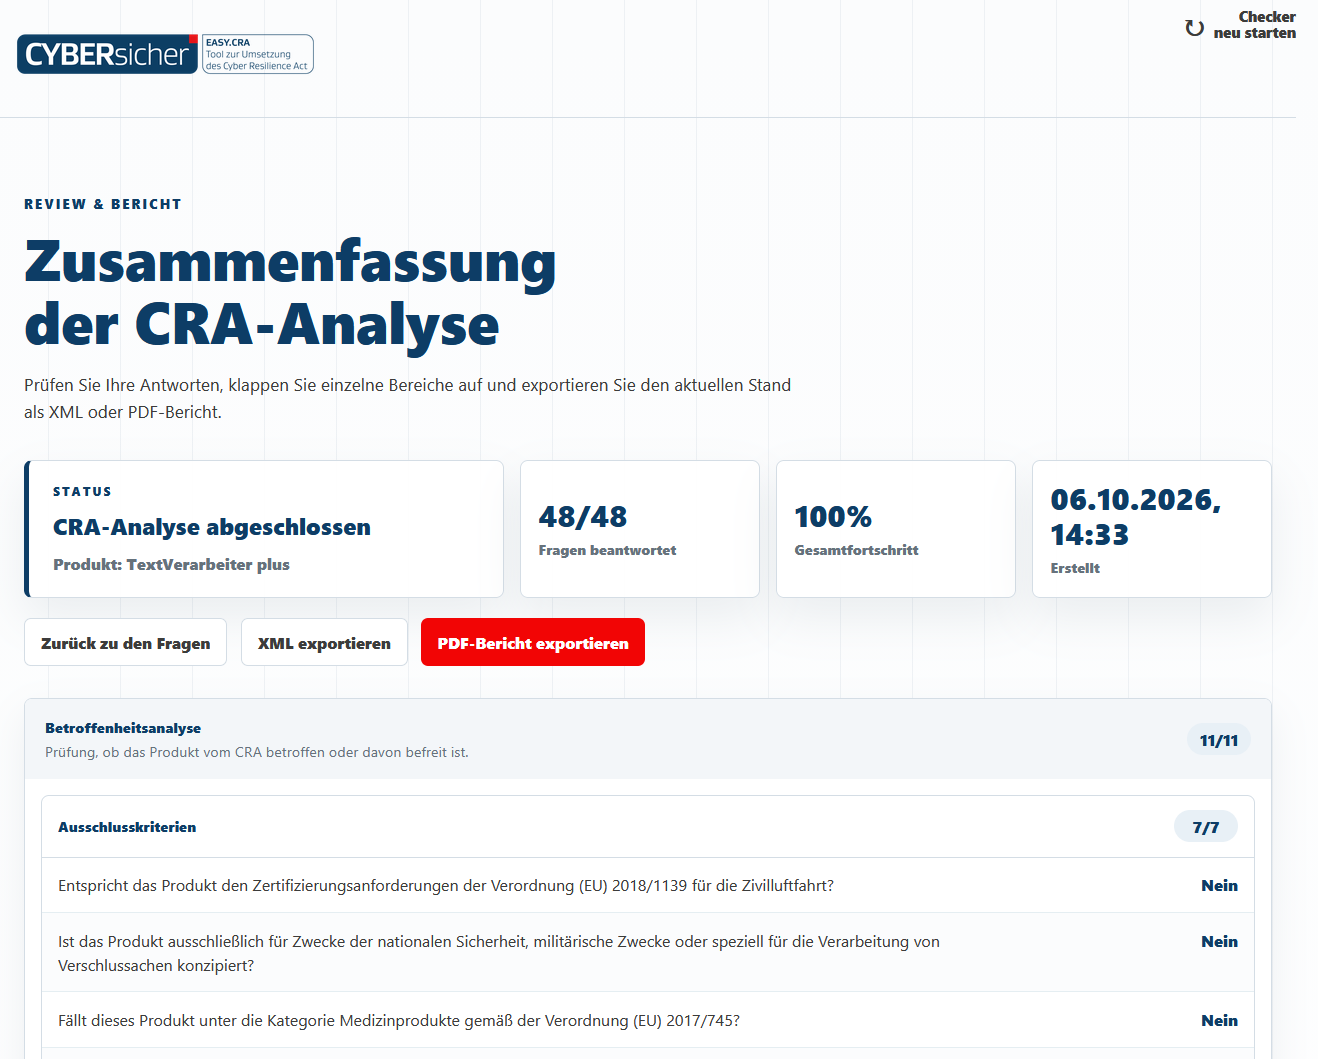Click the description "Prüfung, ob das Produkt vom CRA betroffen"

[257, 752]
